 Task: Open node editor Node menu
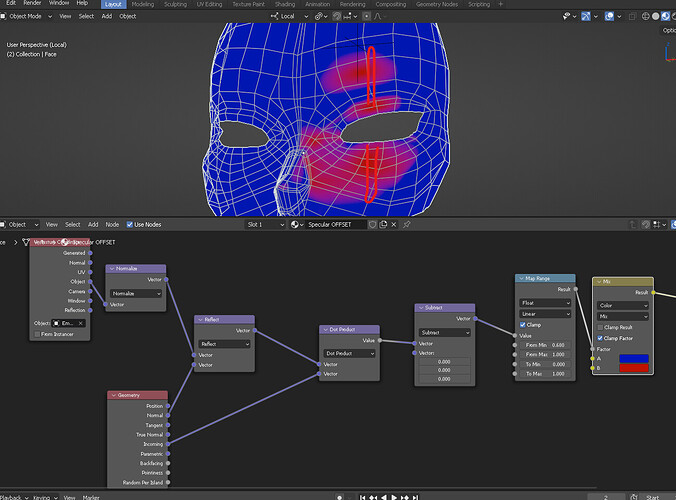pyautogui.click(x=112, y=225)
